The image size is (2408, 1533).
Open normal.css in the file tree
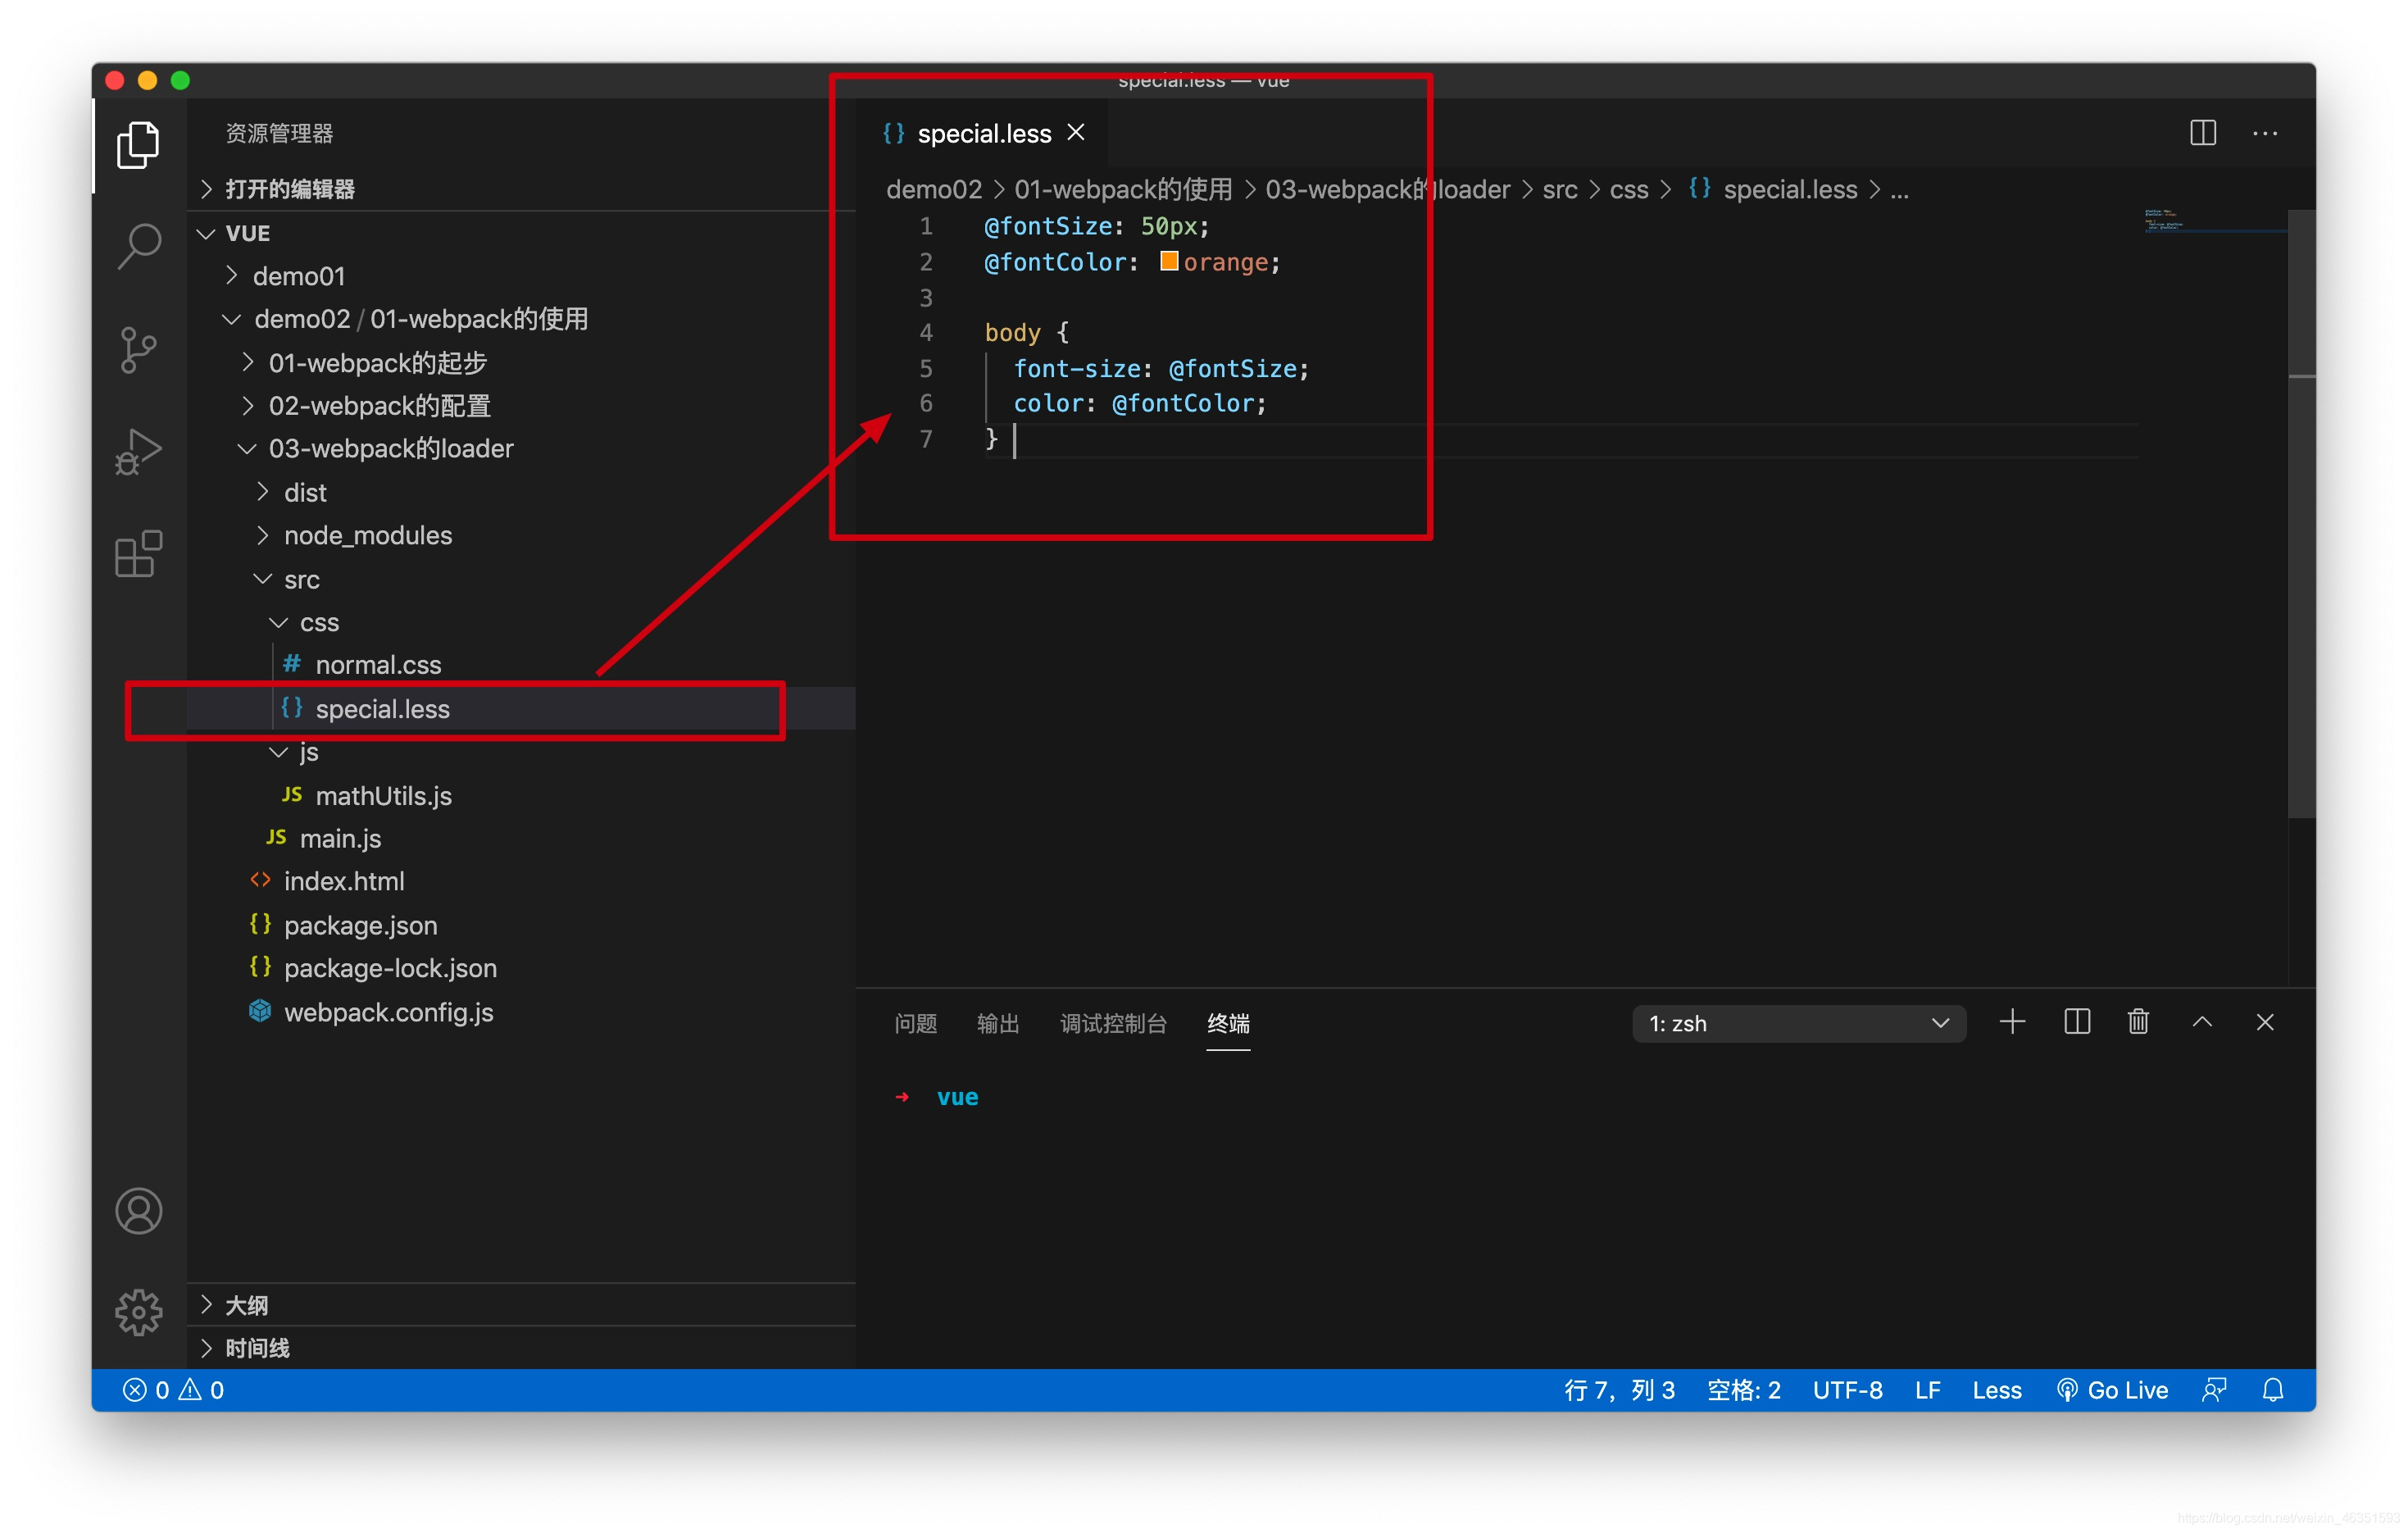coord(520,665)
